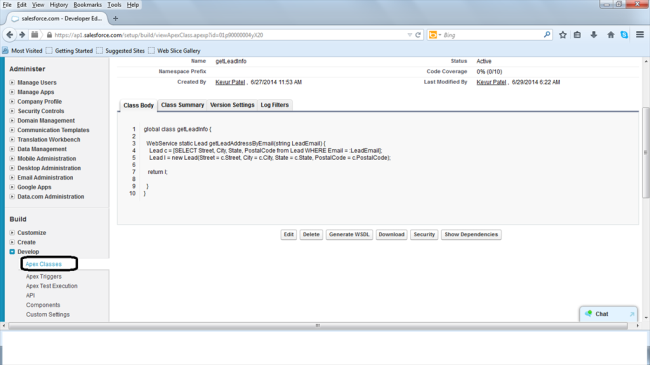
Task: Open Created By Keyur Patel link
Action: [230, 82]
